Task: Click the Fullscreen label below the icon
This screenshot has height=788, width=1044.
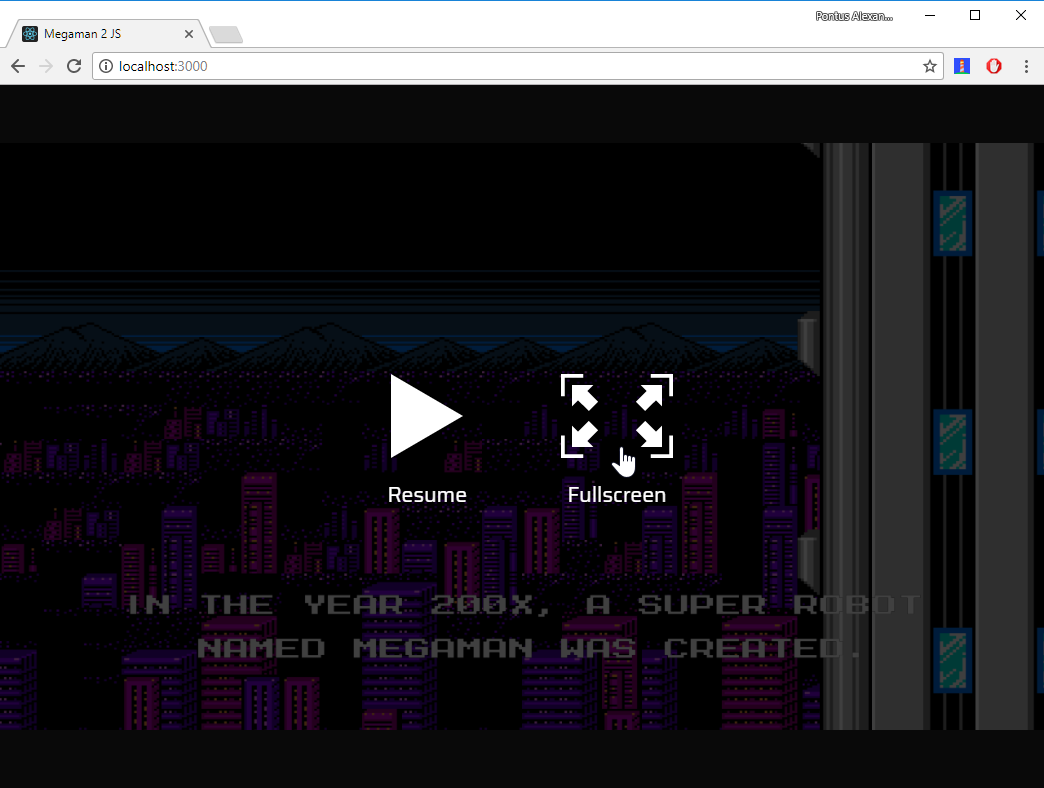Action: pyautogui.click(x=616, y=494)
